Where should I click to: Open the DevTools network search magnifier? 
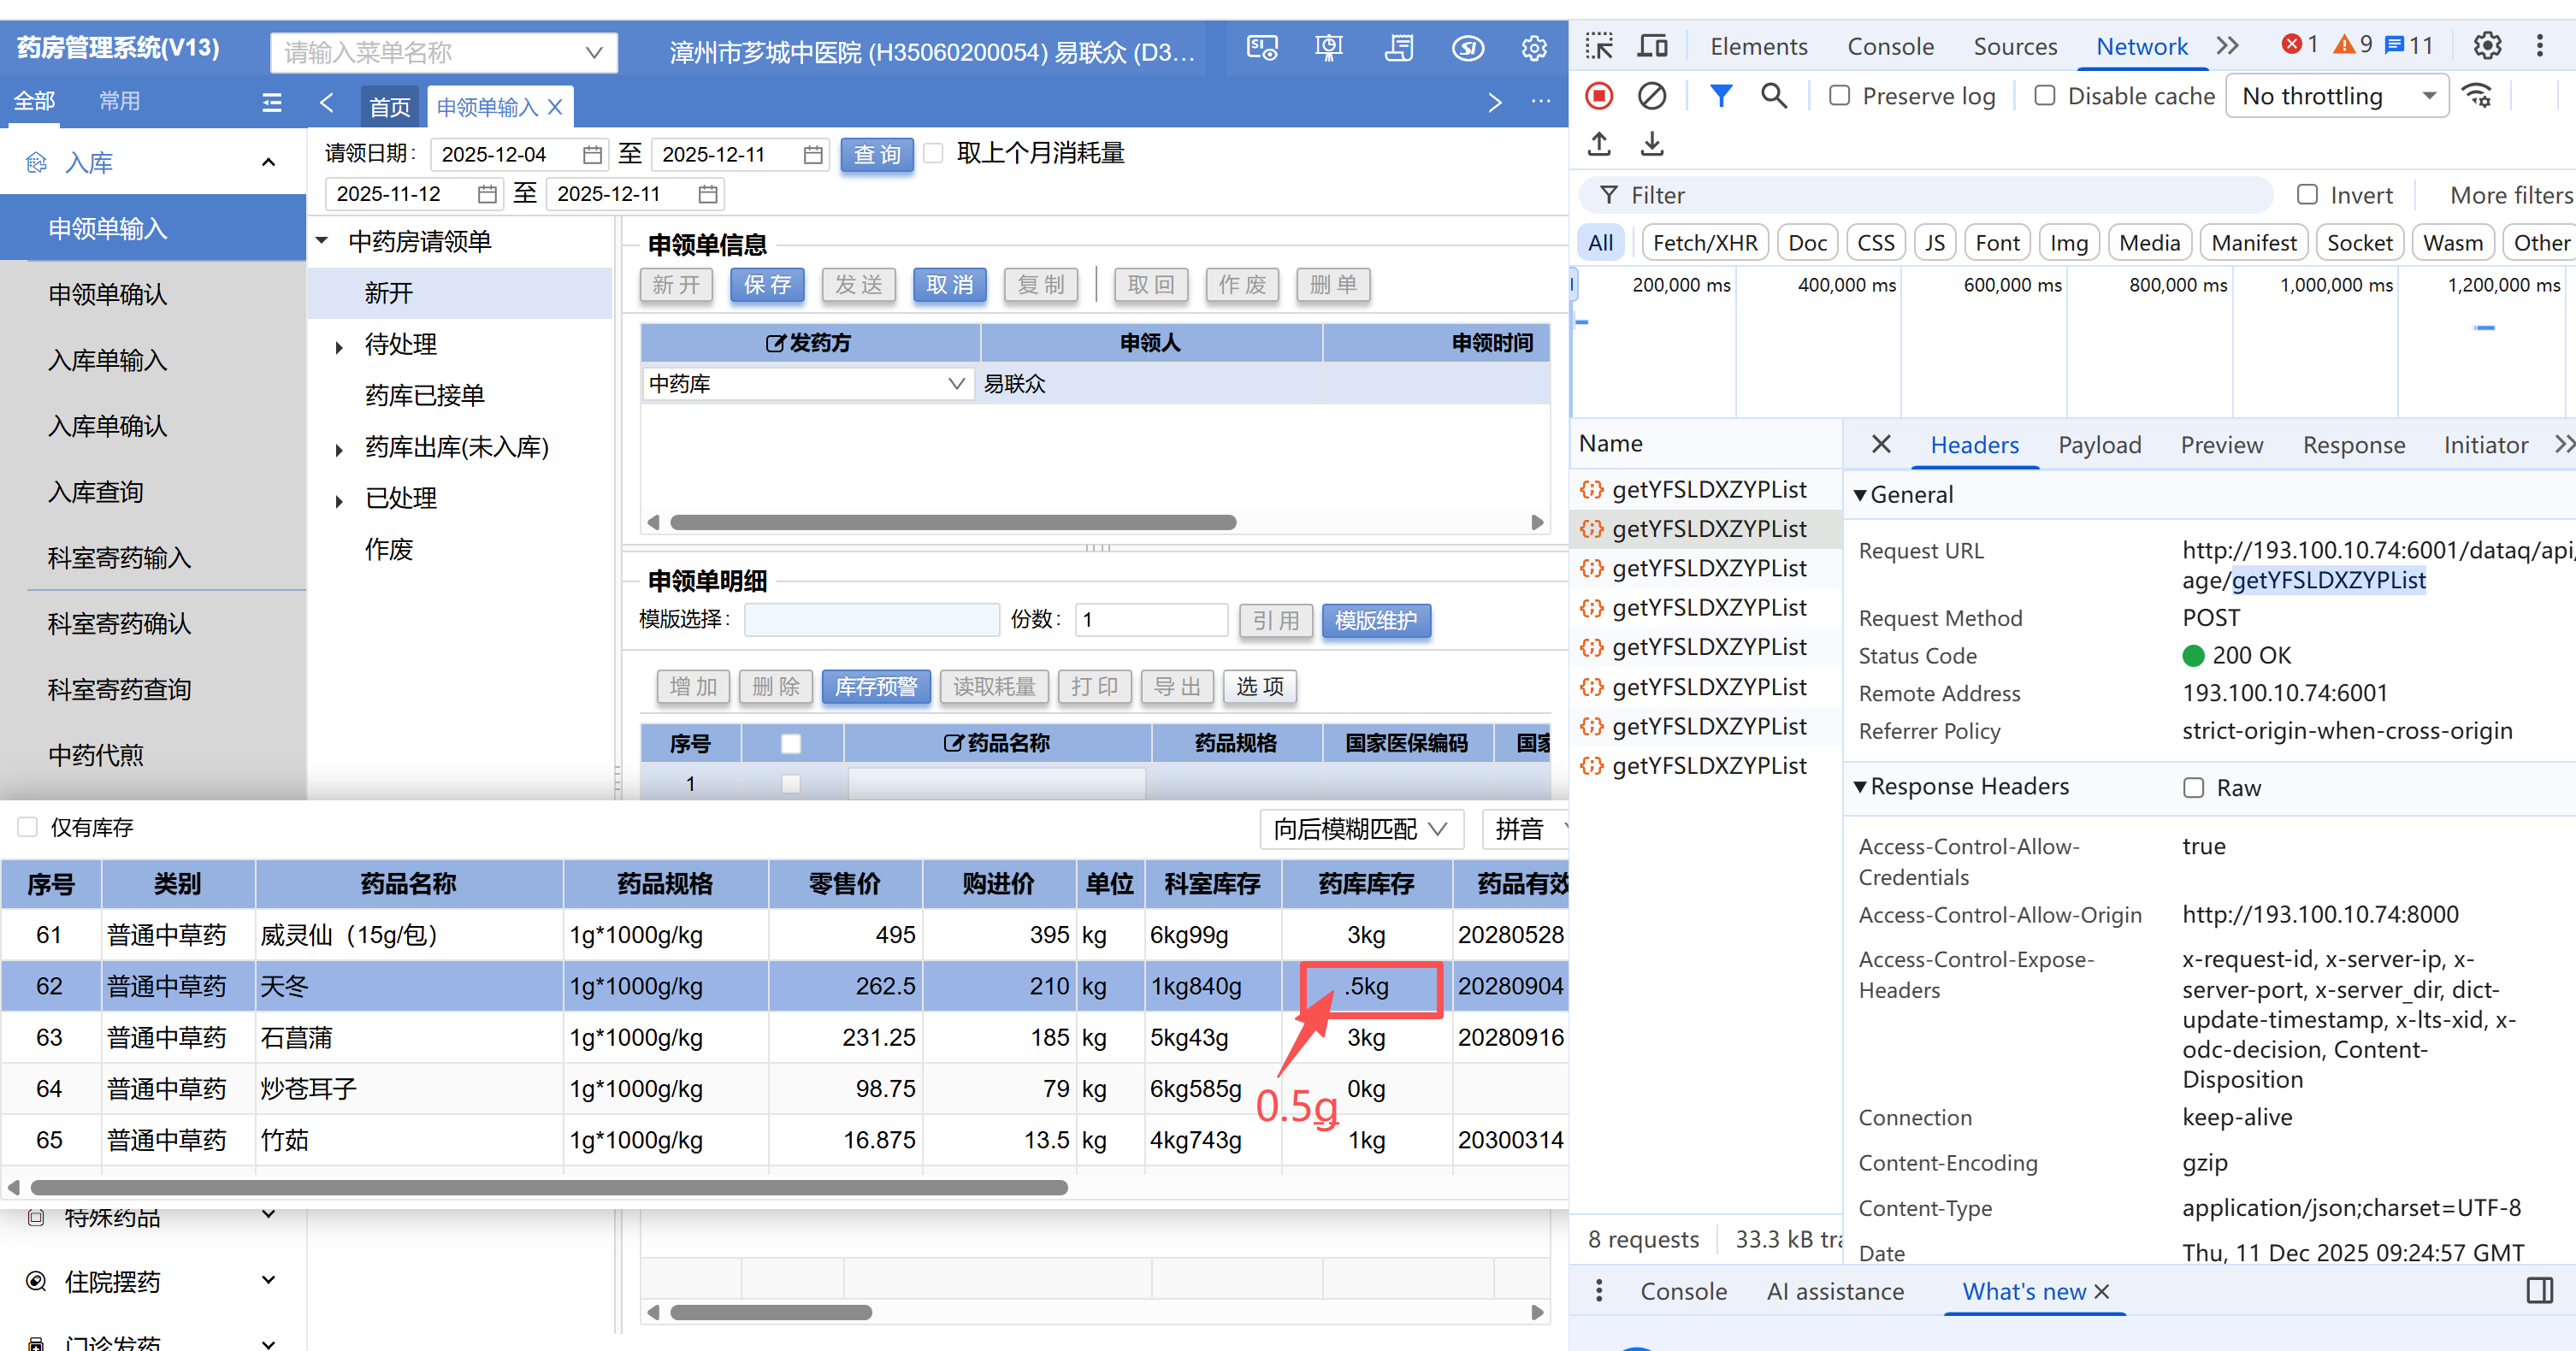tap(1773, 96)
